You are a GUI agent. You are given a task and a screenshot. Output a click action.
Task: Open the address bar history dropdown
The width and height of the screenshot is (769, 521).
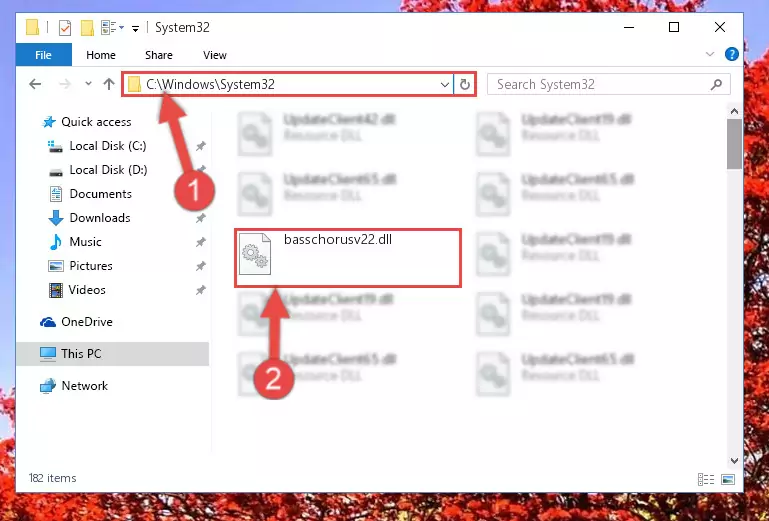tap(444, 84)
